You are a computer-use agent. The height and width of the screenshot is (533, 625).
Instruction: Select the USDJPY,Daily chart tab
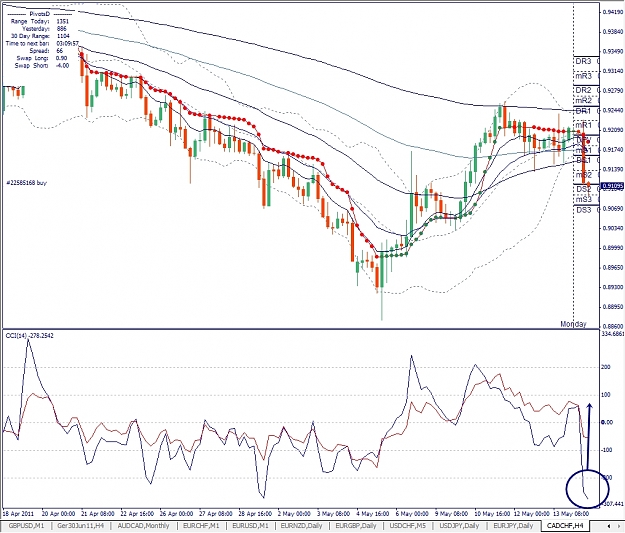pos(460,525)
